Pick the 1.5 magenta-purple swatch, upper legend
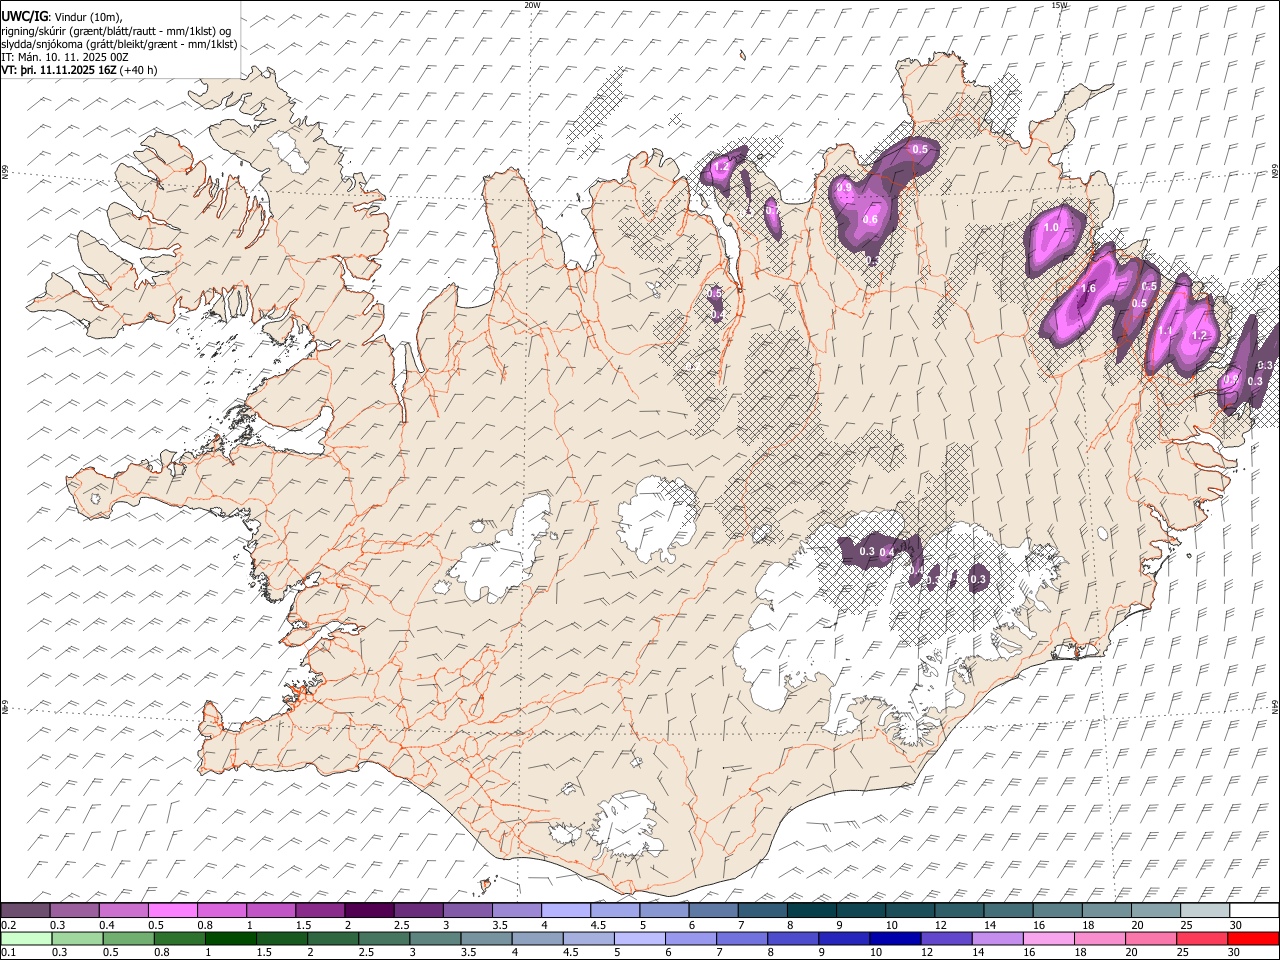Image resolution: width=1280 pixels, height=960 pixels. pyautogui.click(x=320, y=911)
